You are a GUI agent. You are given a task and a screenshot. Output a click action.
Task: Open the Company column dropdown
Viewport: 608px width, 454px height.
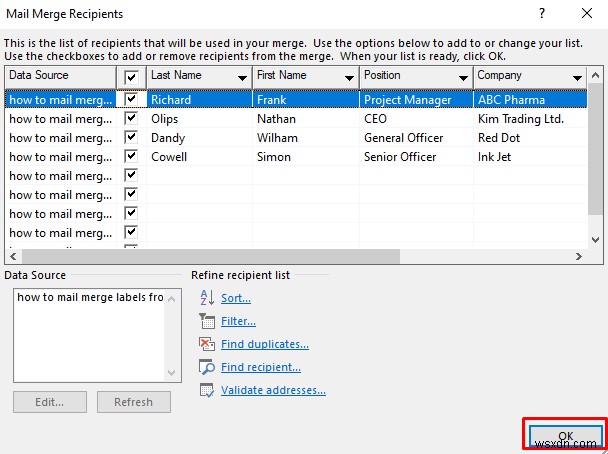click(577, 78)
